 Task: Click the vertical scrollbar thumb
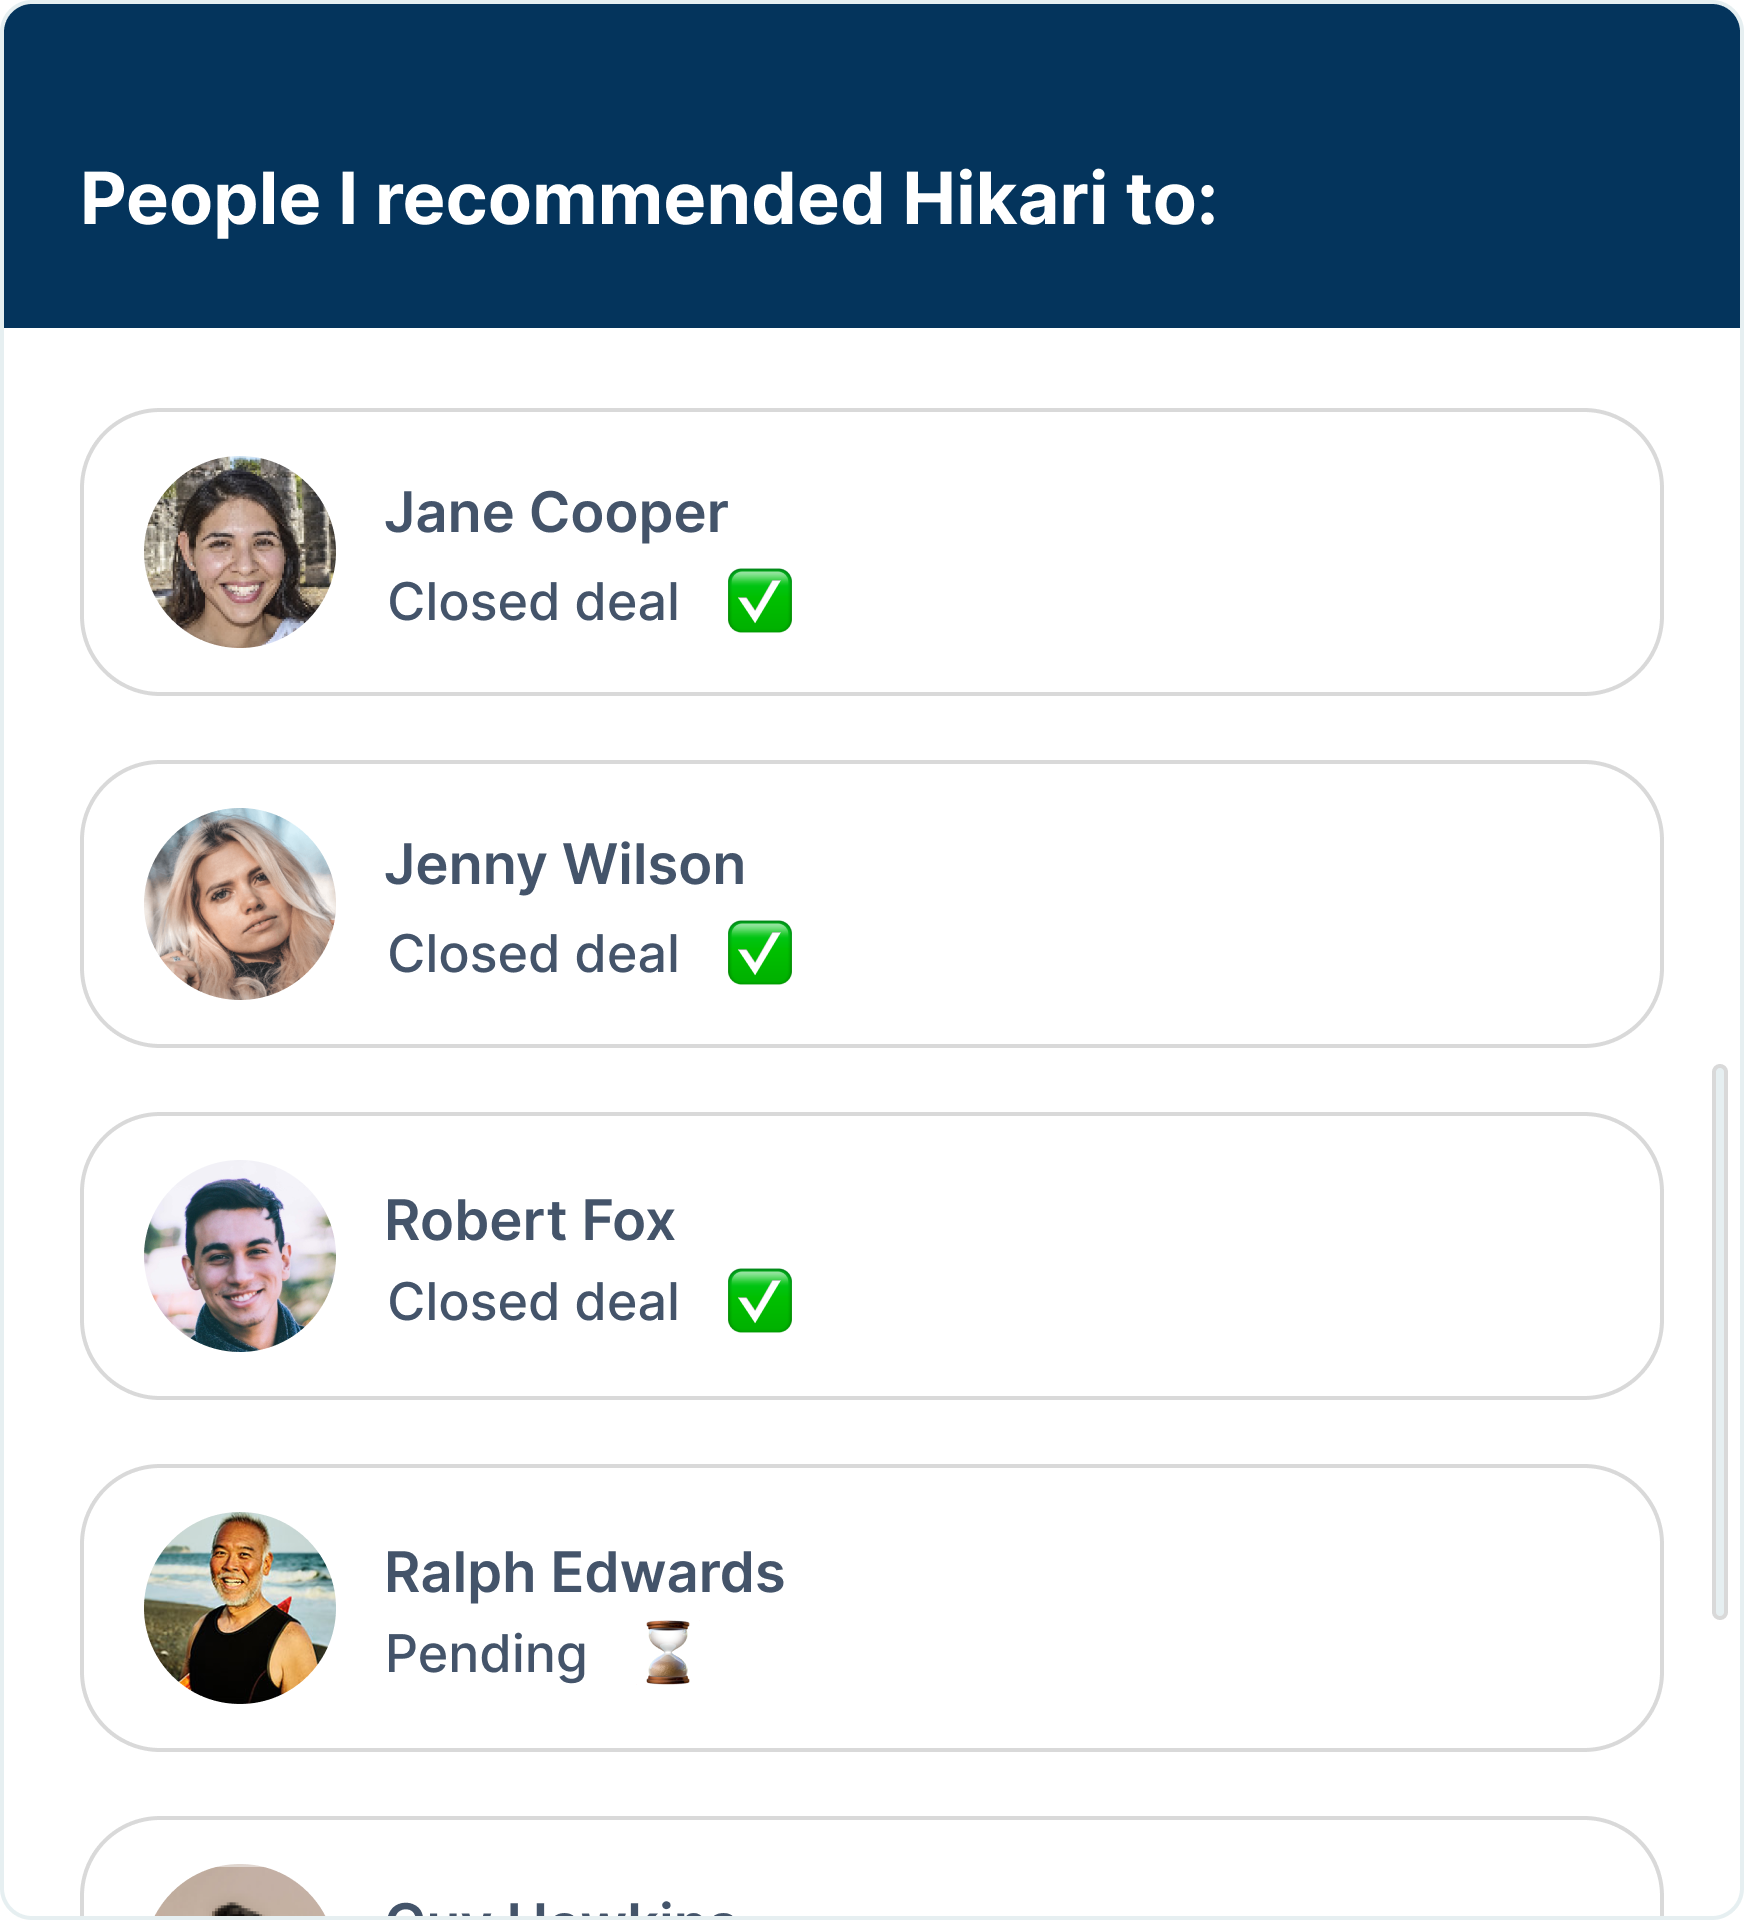(1720, 1341)
